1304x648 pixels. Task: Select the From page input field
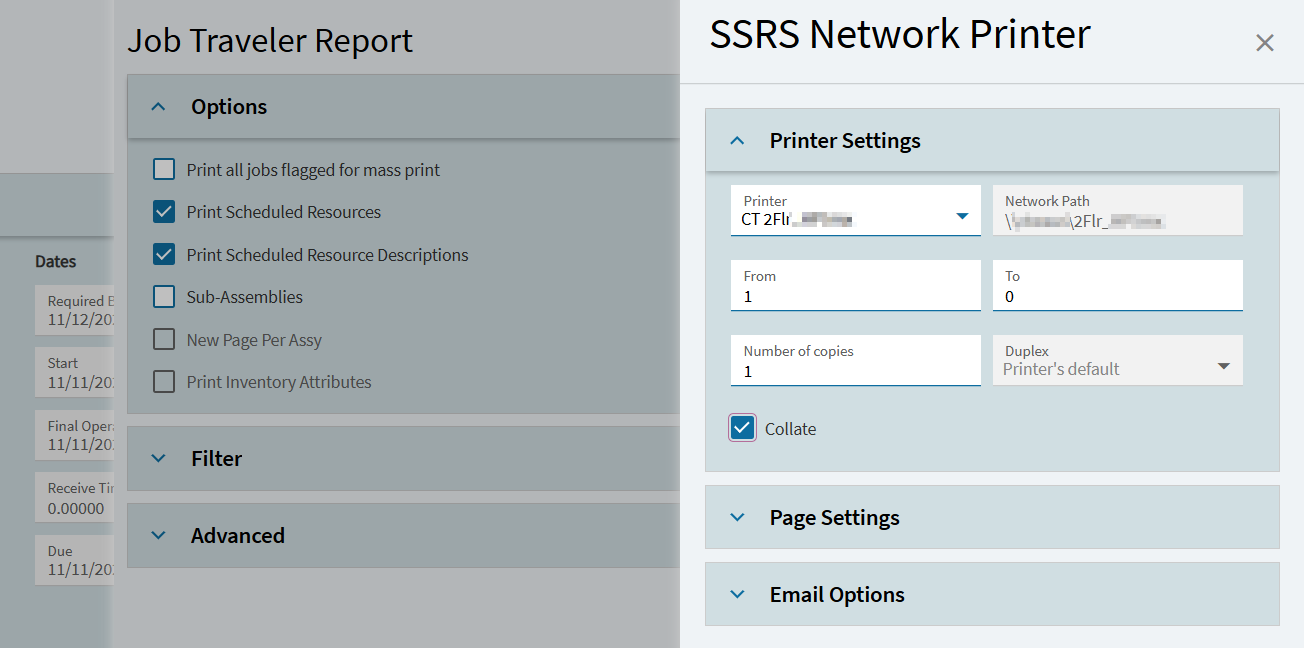pyautogui.click(x=855, y=293)
